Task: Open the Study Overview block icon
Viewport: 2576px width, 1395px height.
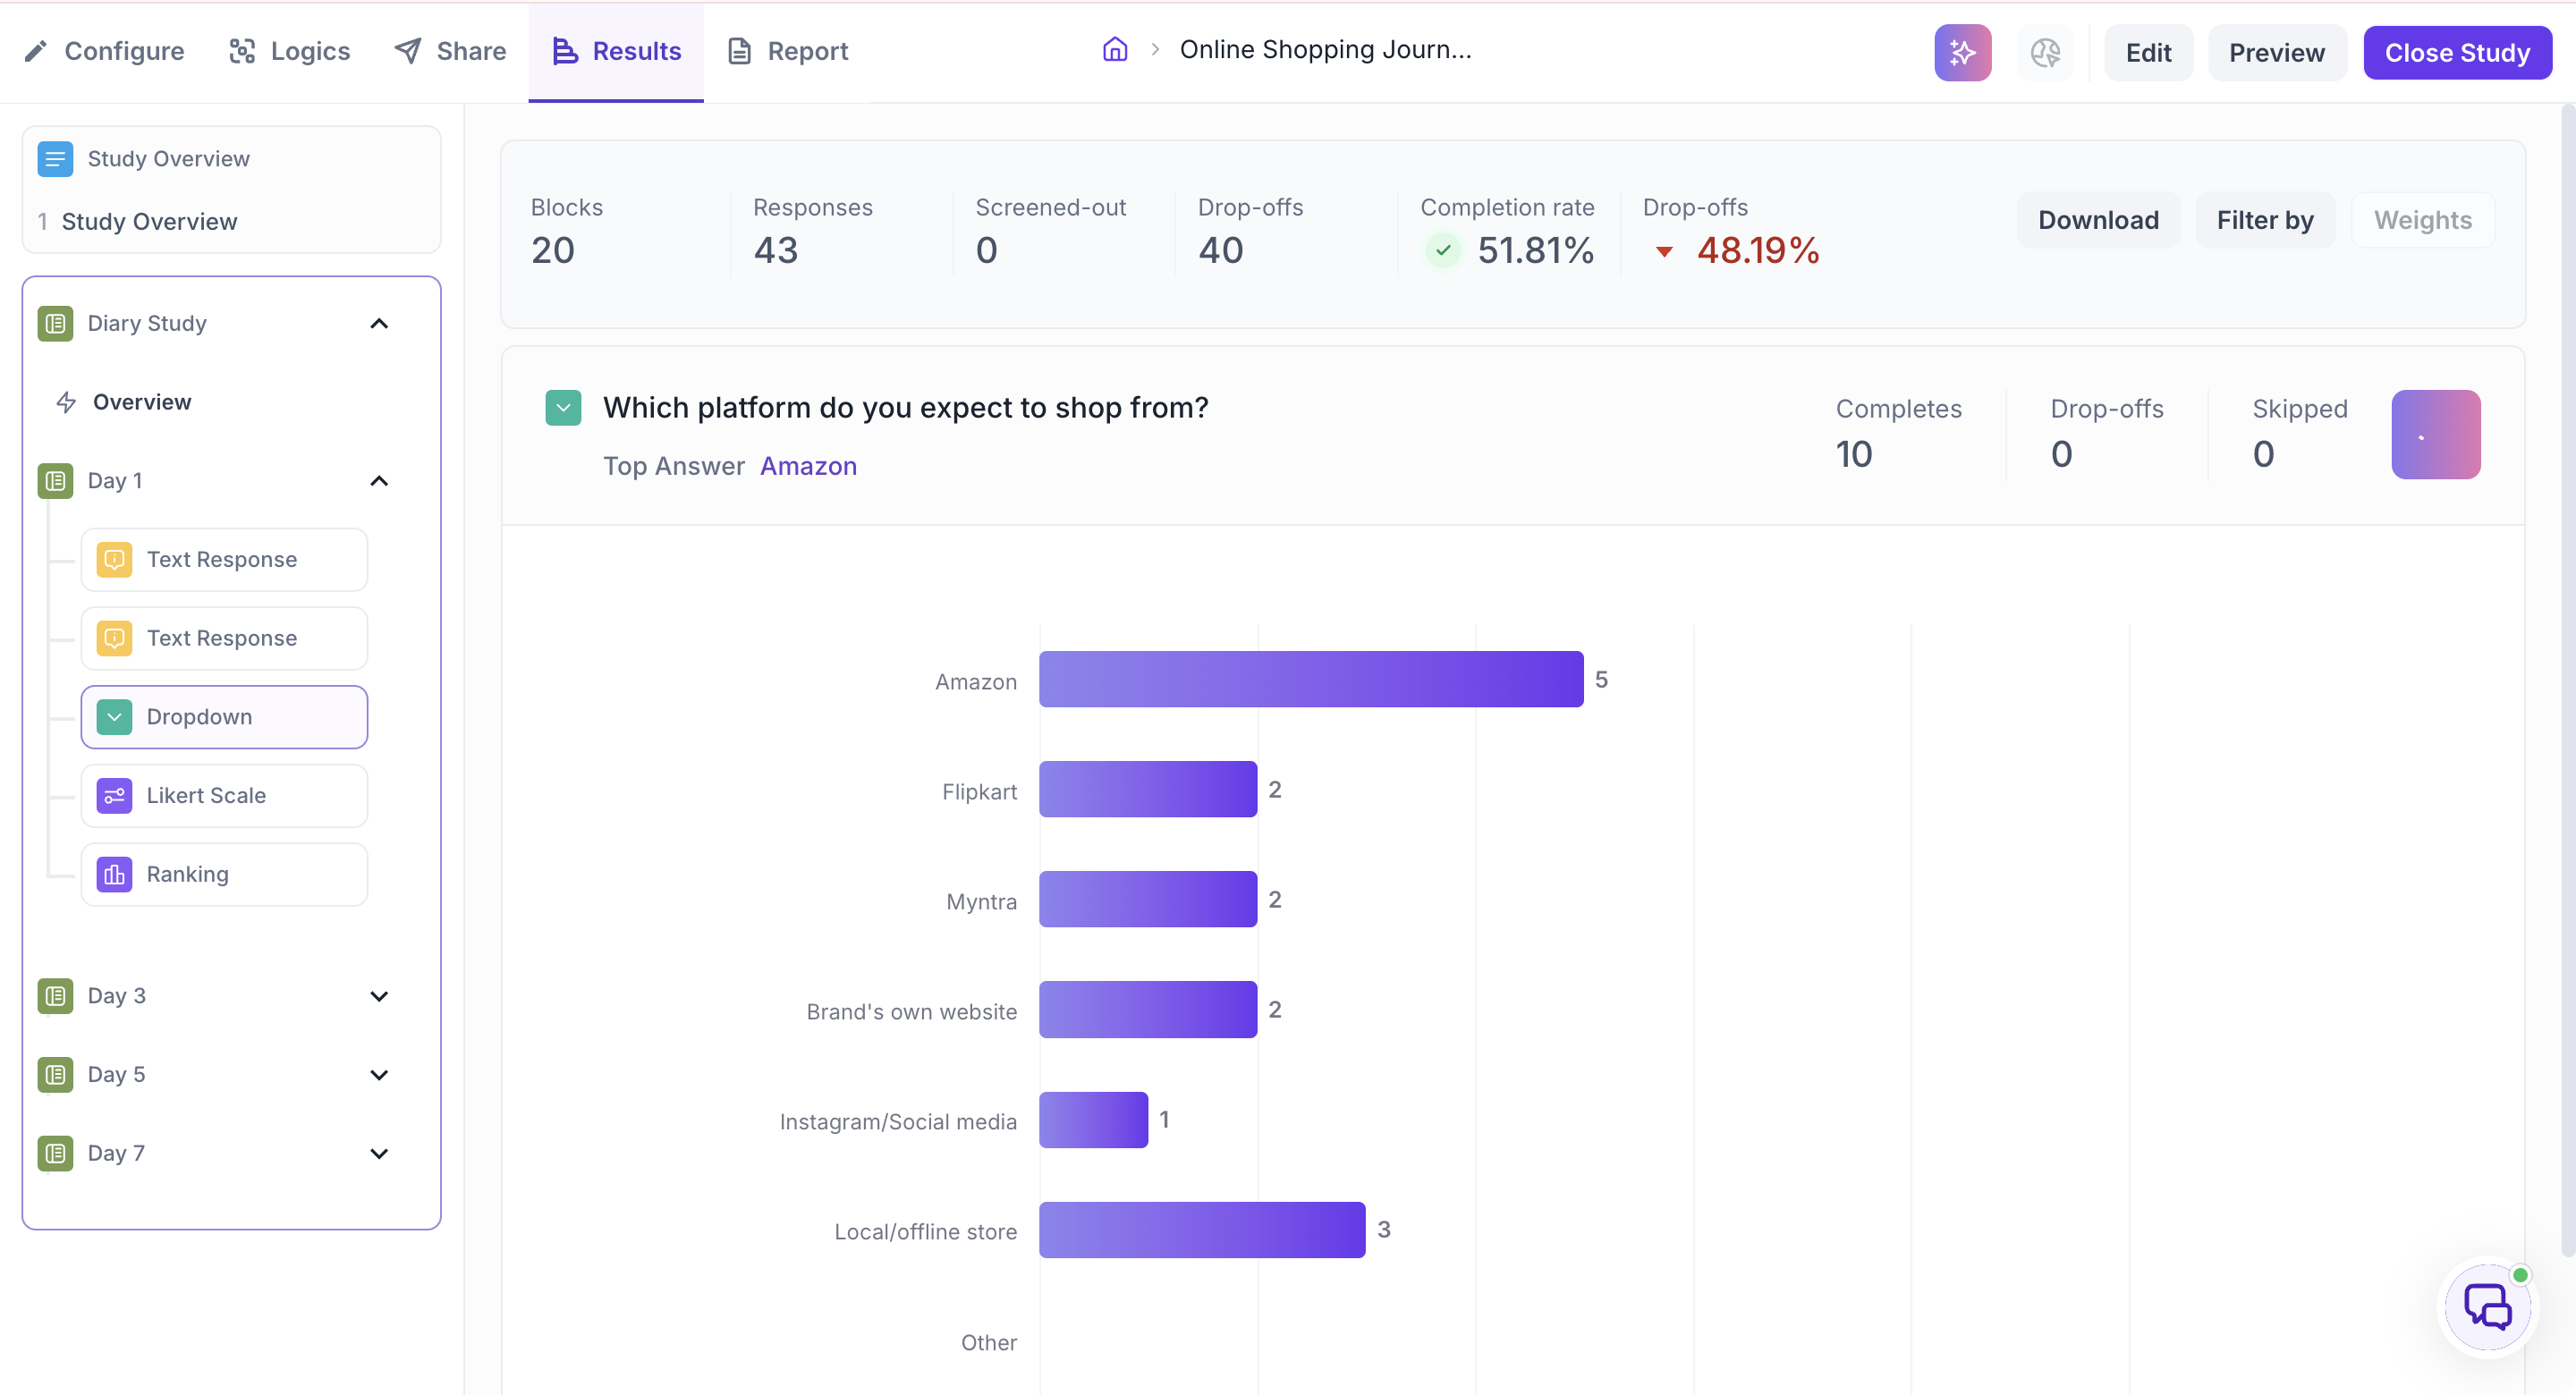Action: [55, 159]
